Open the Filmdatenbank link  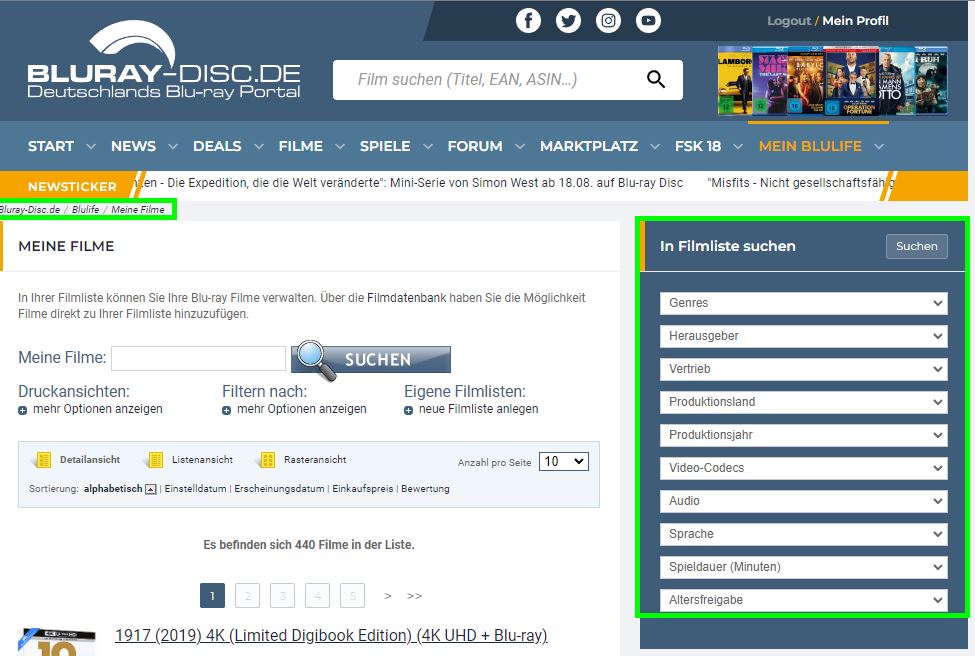[x=407, y=298]
